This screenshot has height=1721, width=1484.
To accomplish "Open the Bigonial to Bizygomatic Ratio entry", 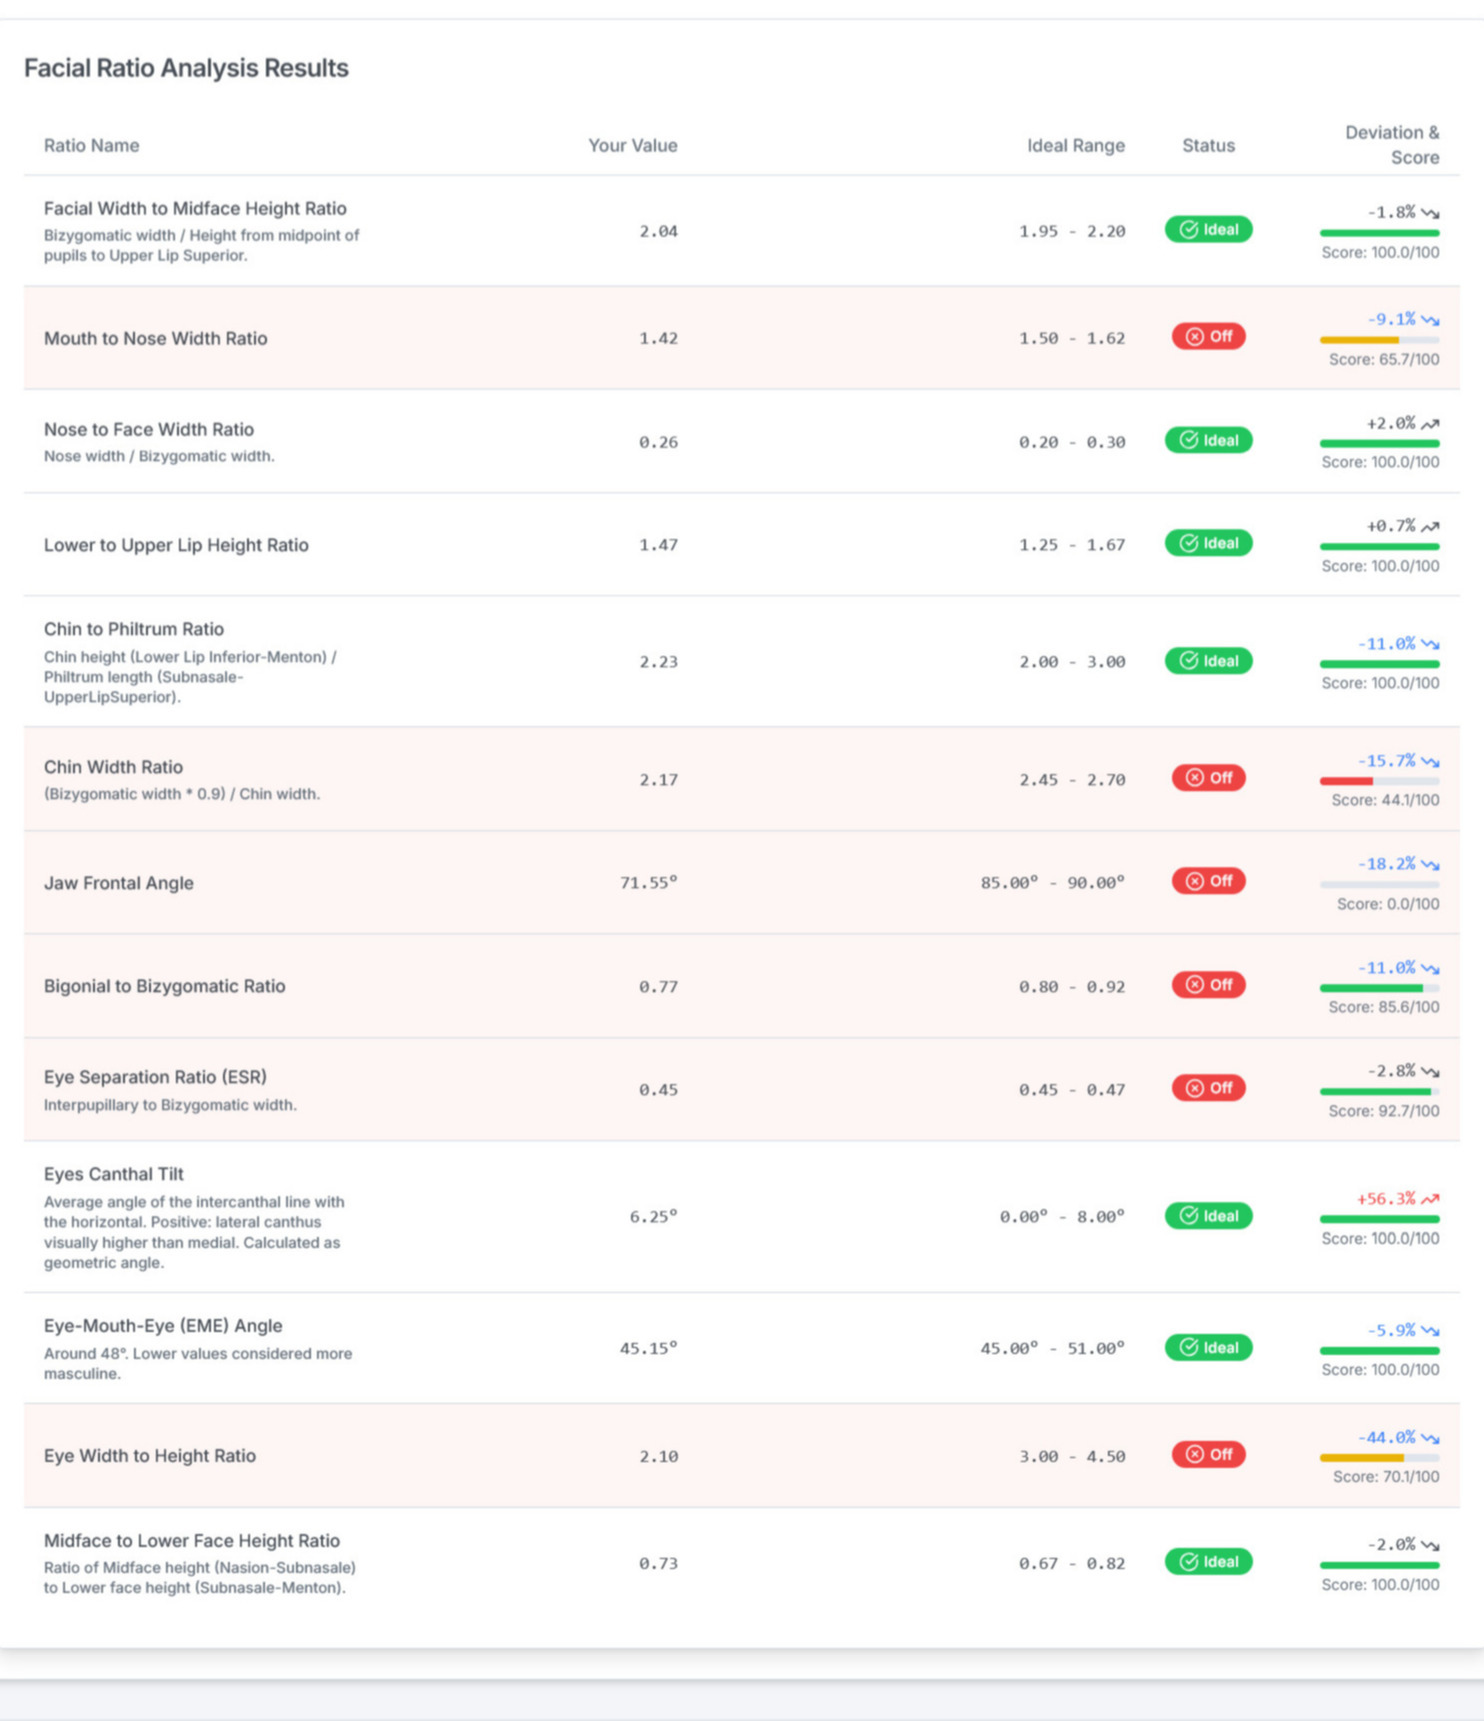I will click(x=165, y=986).
